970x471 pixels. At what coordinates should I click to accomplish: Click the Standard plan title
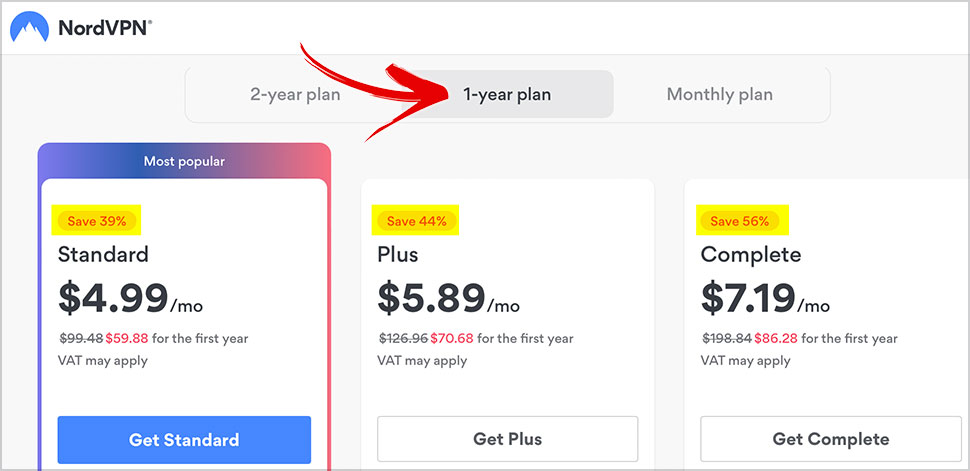point(103,255)
